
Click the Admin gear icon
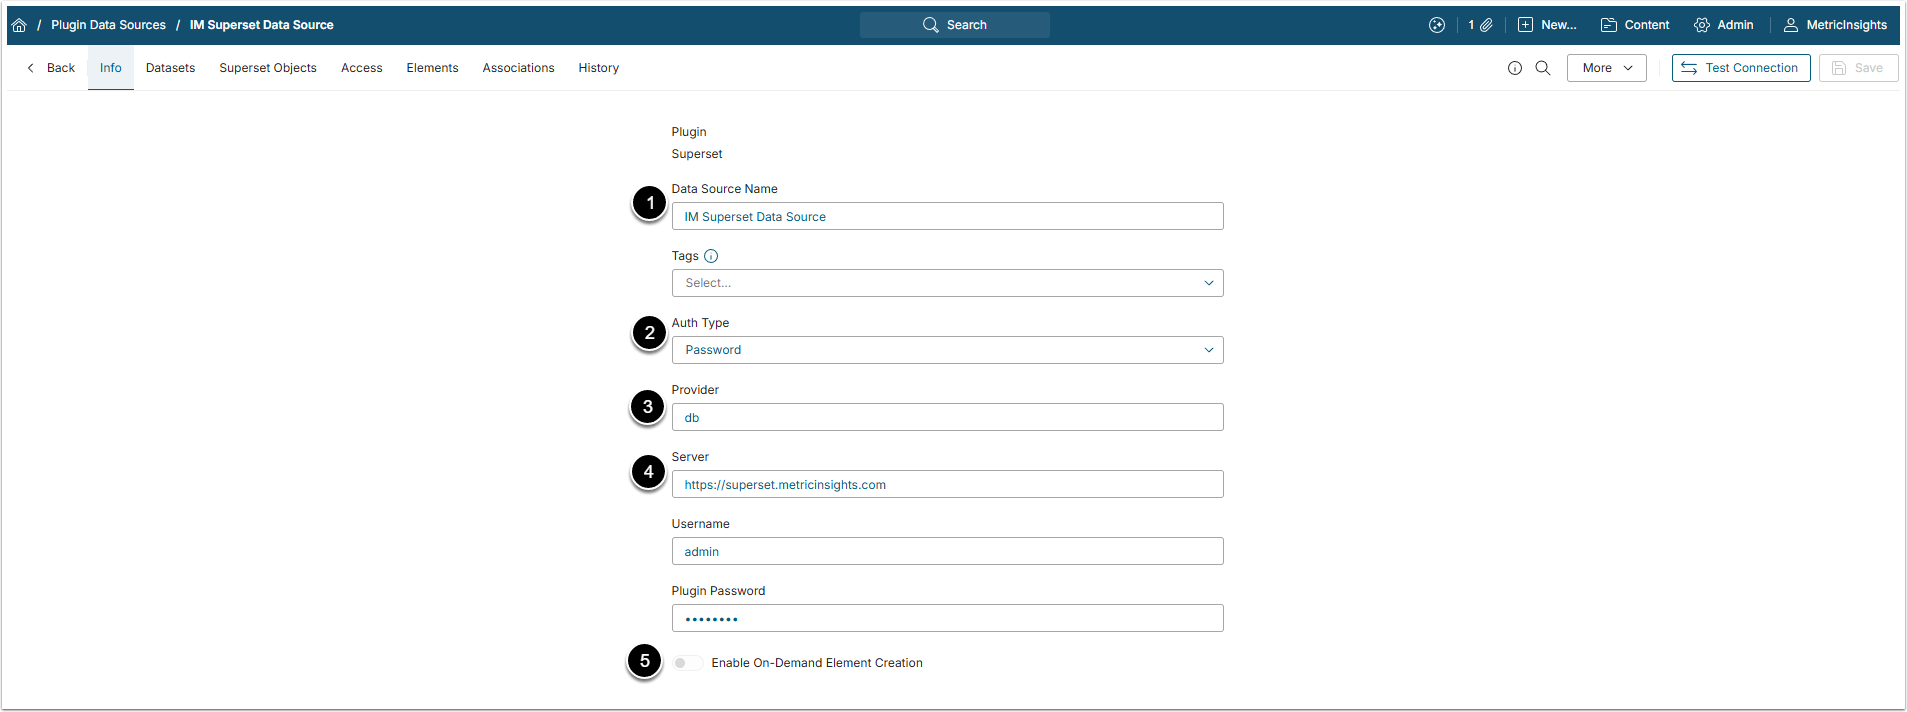point(1702,25)
